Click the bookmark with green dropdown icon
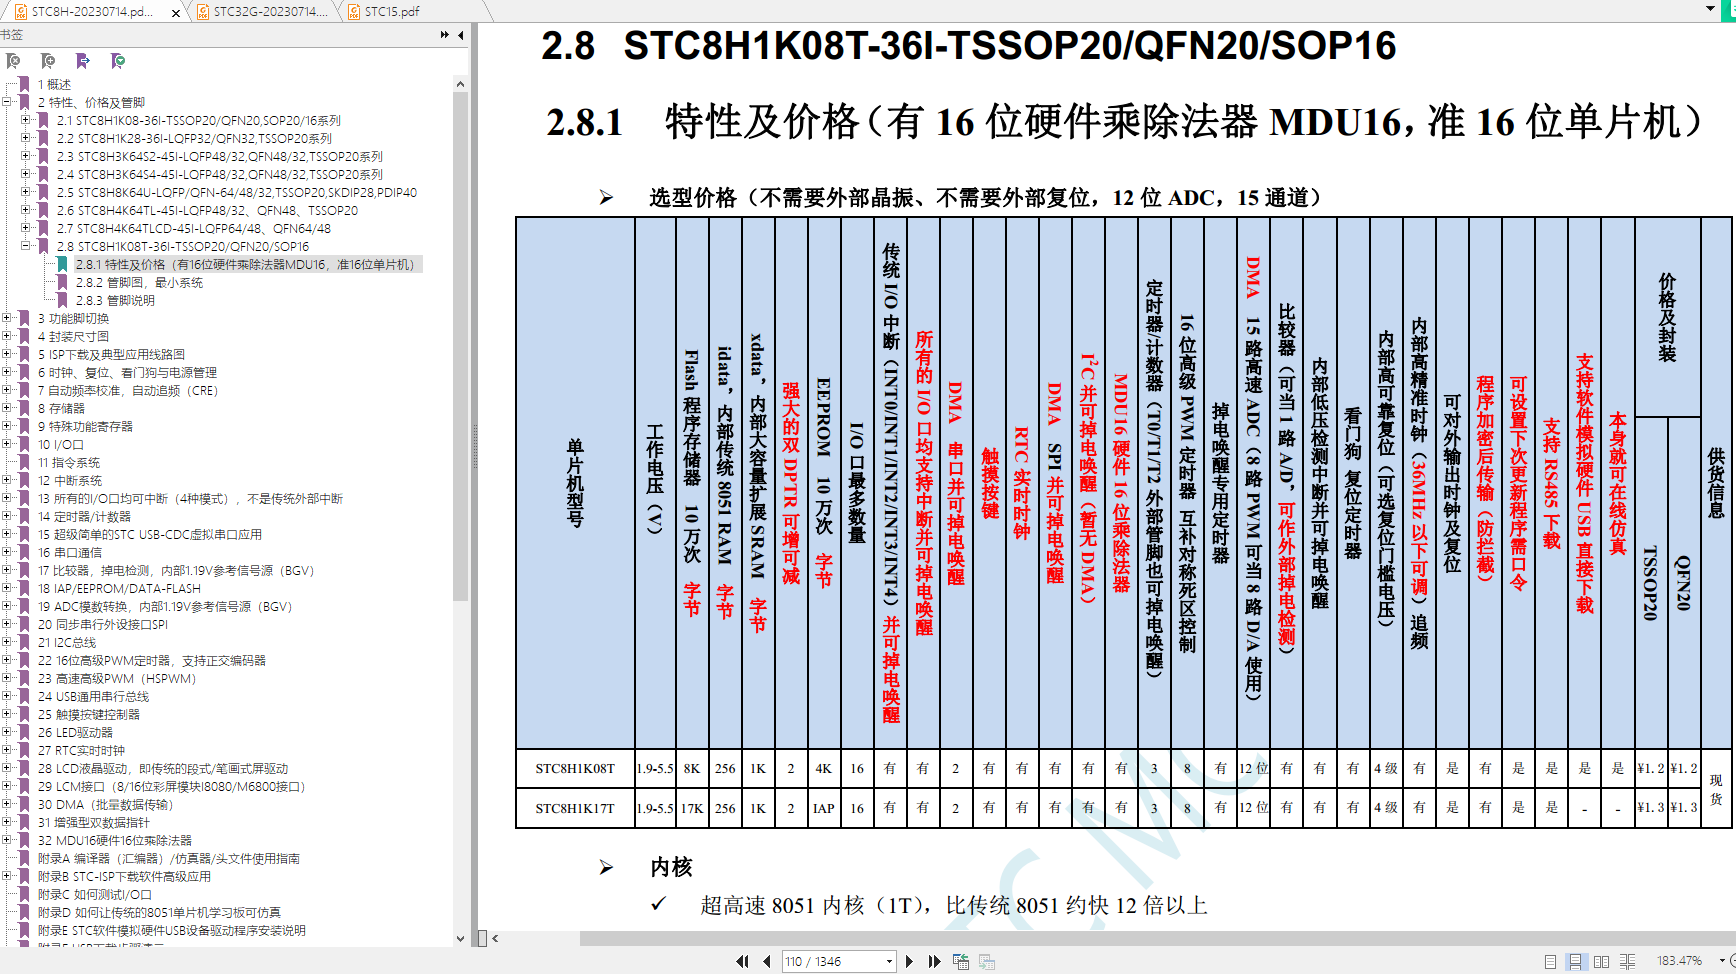1736x974 pixels. pos(118,61)
